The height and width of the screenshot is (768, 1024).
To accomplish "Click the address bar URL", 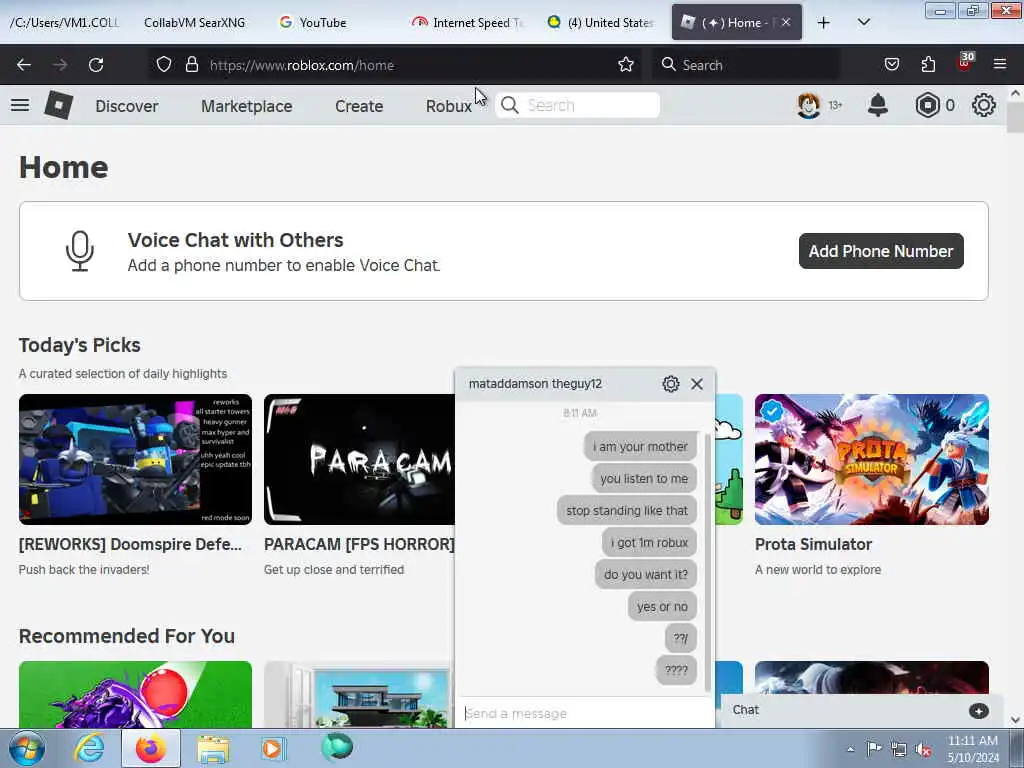I will coord(302,65).
